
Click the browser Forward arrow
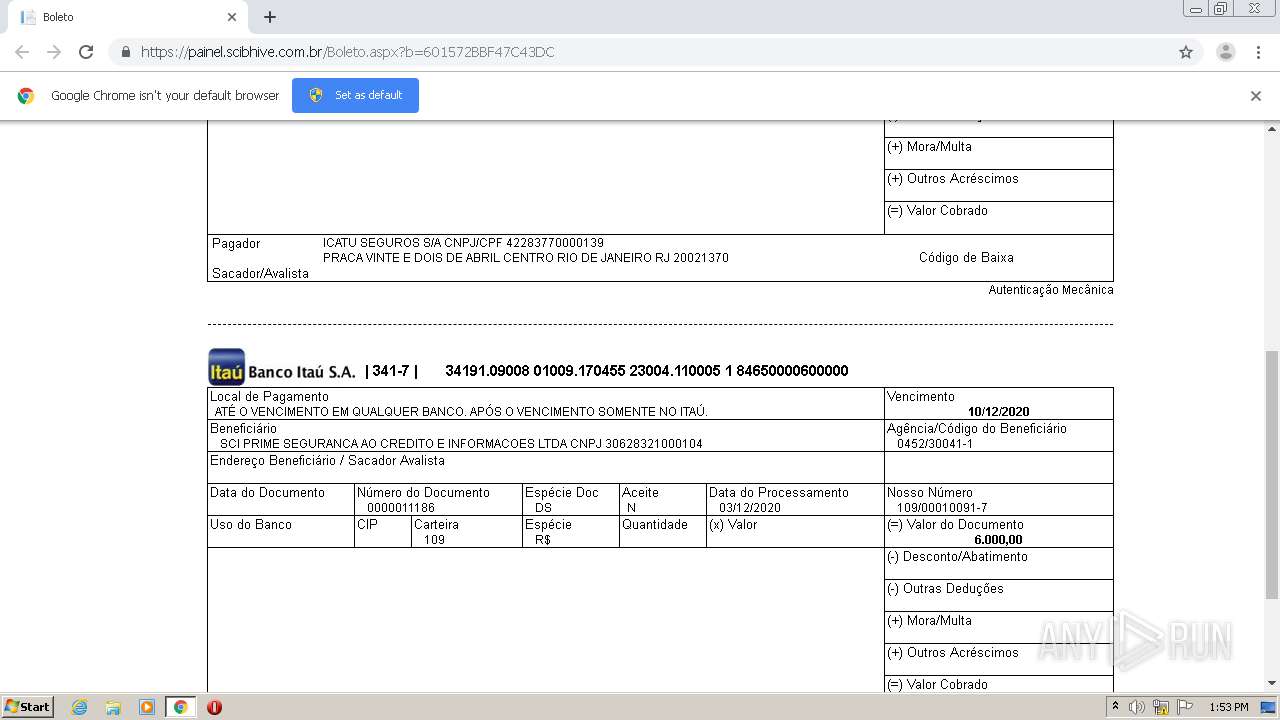click(x=54, y=52)
